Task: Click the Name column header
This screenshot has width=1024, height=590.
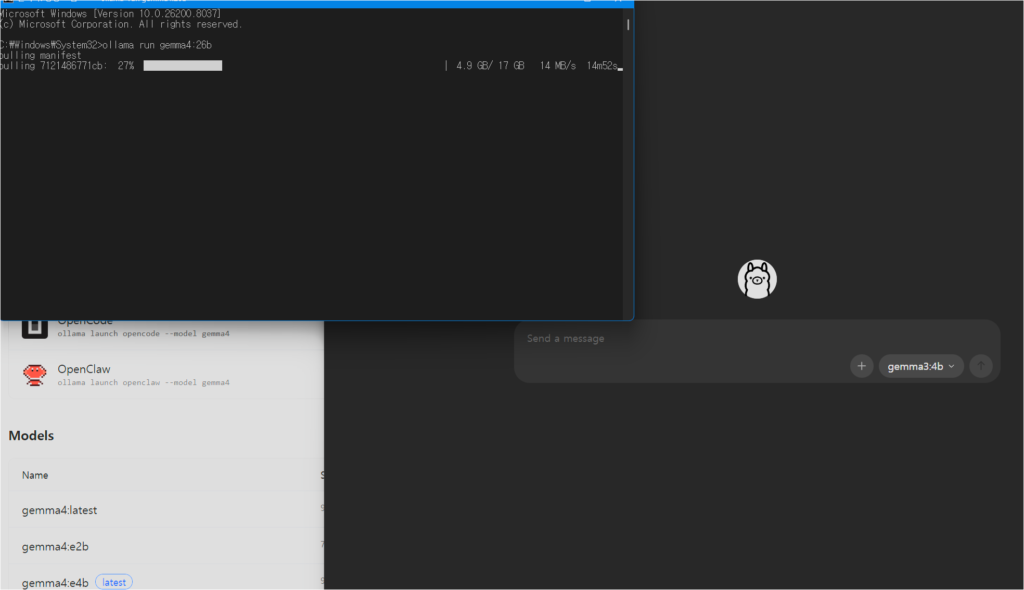Action: click(35, 475)
